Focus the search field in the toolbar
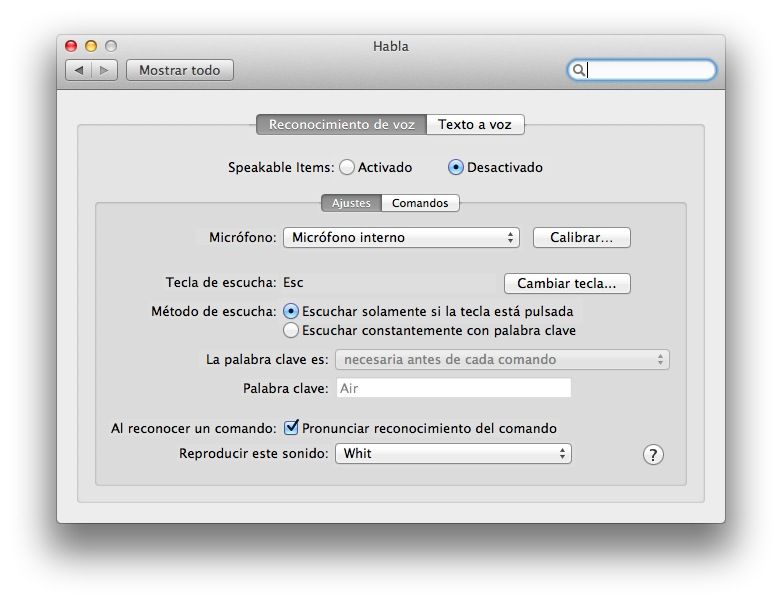 tap(648, 70)
